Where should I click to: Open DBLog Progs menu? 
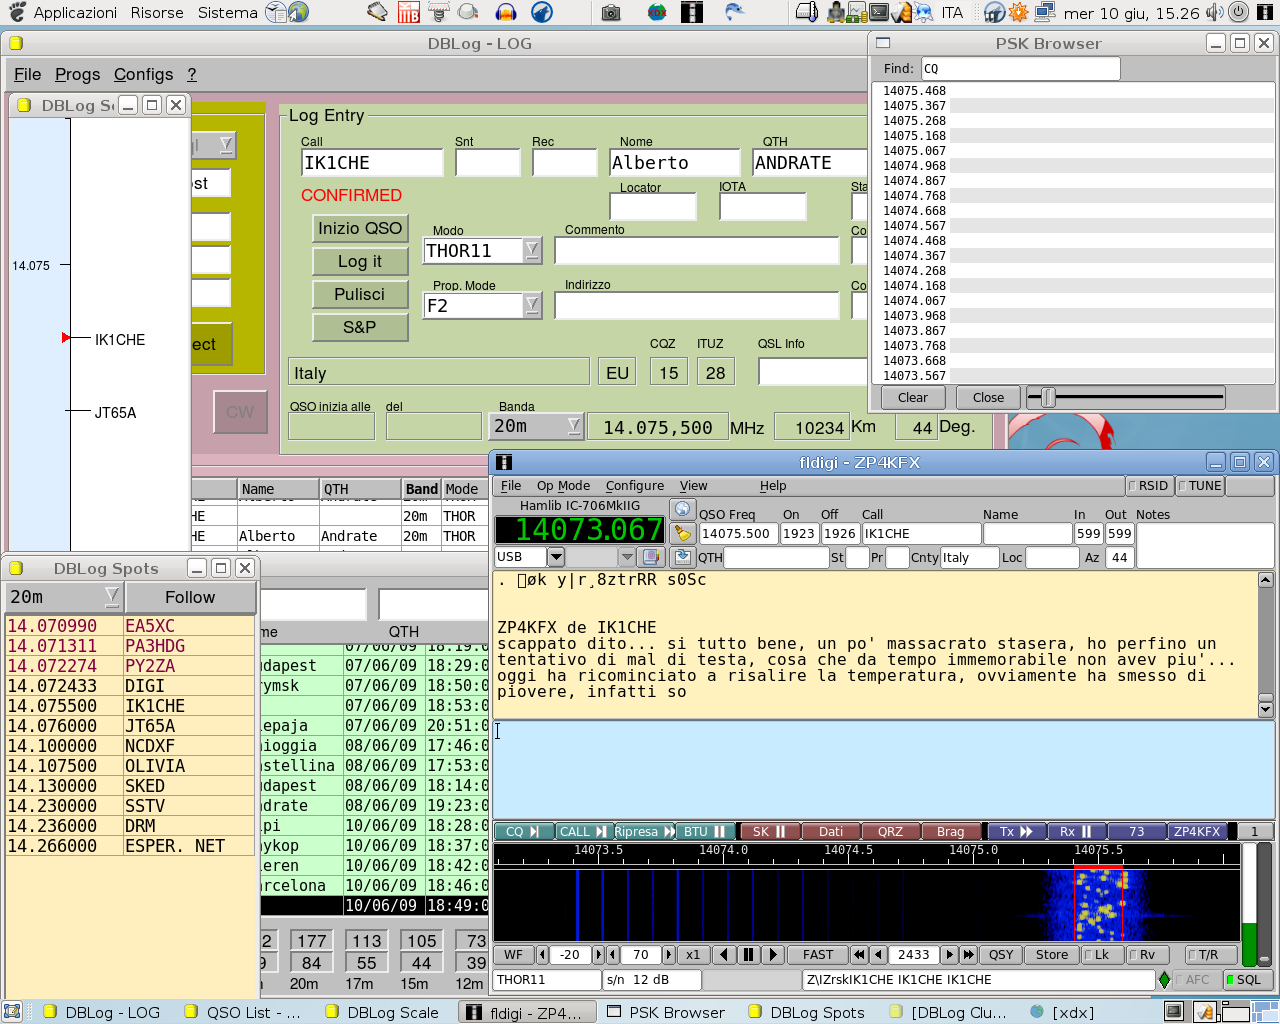click(77, 74)
